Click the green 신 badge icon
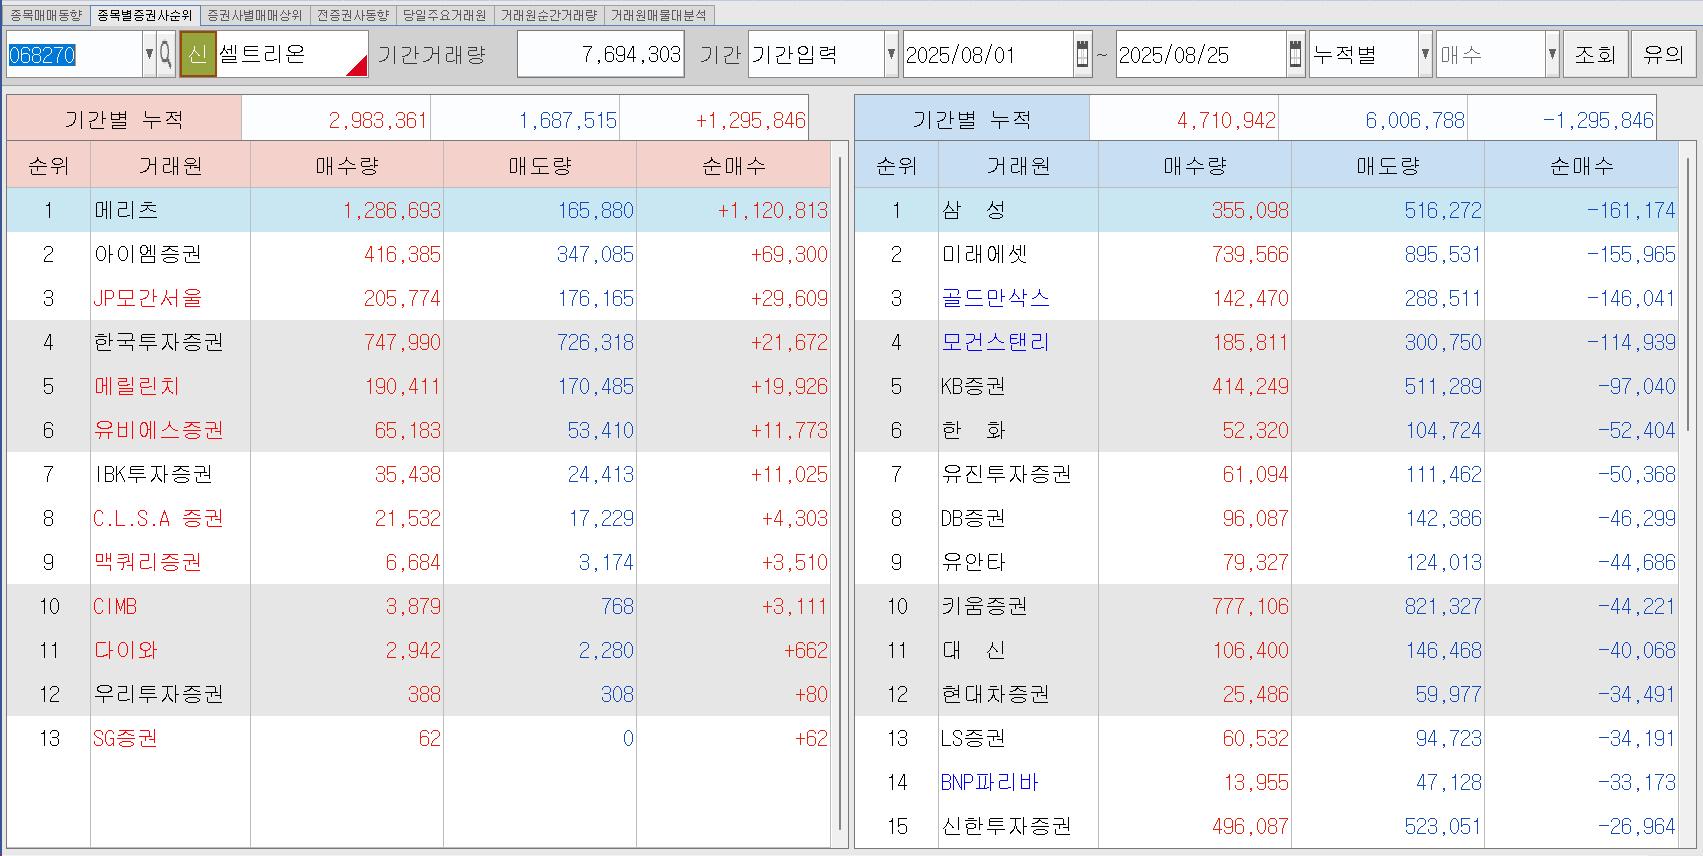 [198, 54]
